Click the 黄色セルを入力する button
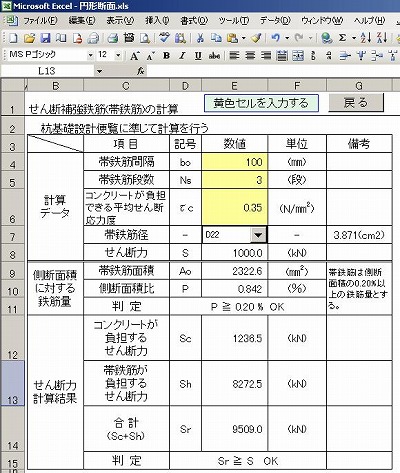This screenshot has width=400, height=473. pos(261,103)
